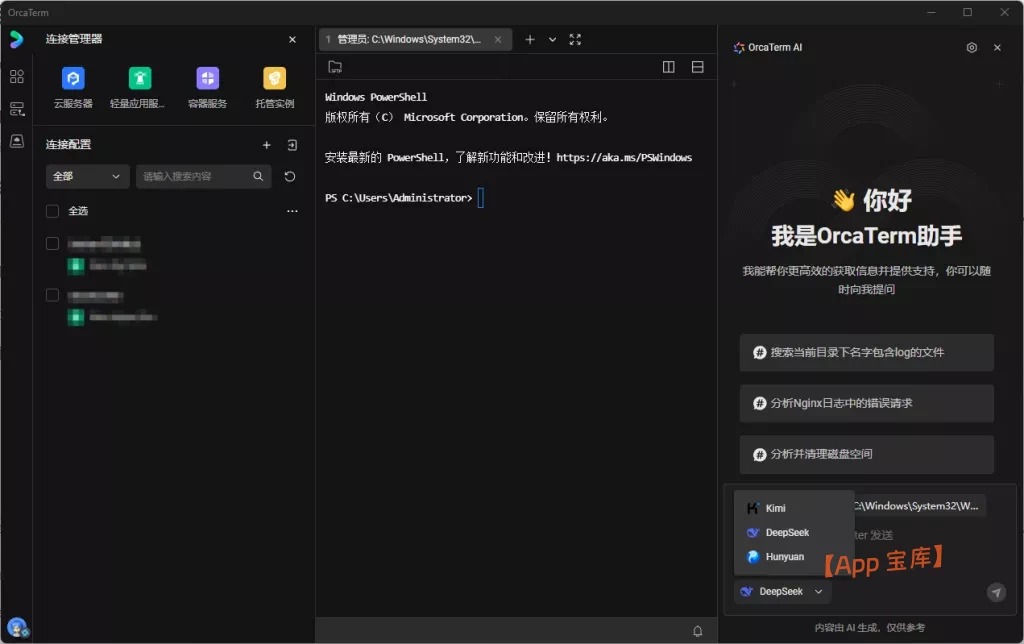The height and width of the screenshot is (644, 1024).
Task: Open the SFTP file panel icon
Action: (x=334, y=66)
